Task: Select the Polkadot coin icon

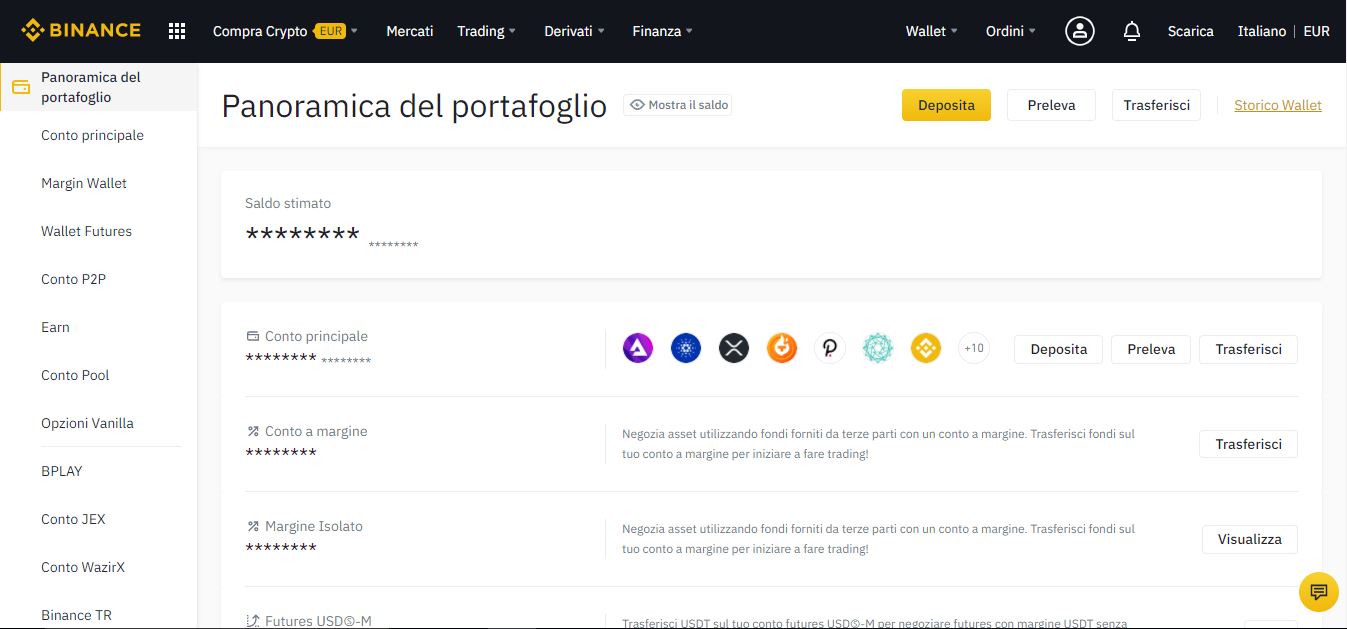Action: pos(830,348)
